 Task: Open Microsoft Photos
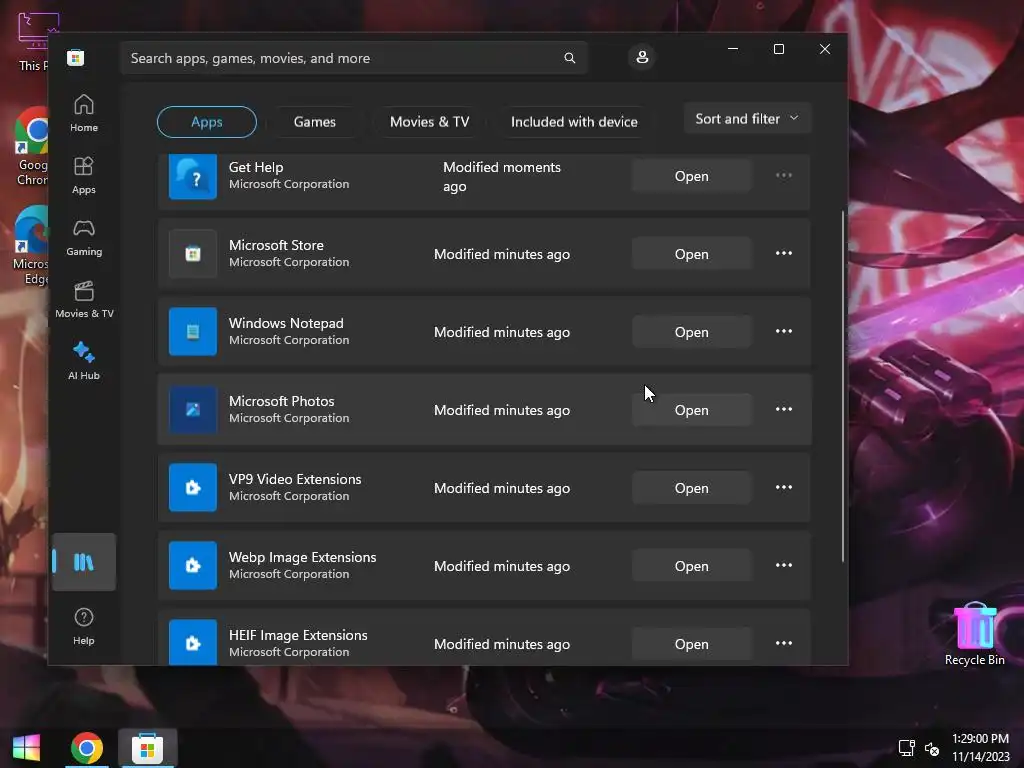(692, 410)
